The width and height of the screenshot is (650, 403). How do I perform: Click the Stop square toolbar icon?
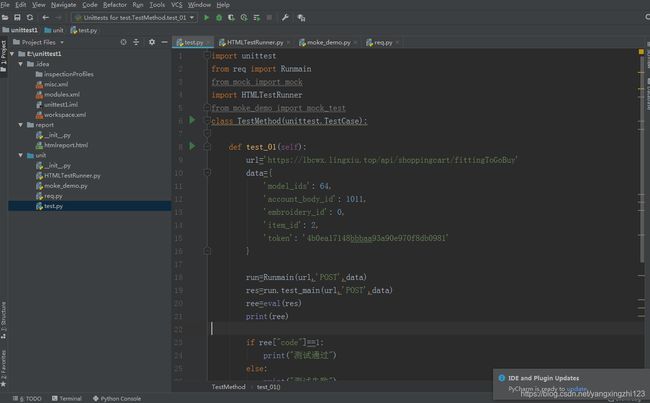[x=269, y=17]
